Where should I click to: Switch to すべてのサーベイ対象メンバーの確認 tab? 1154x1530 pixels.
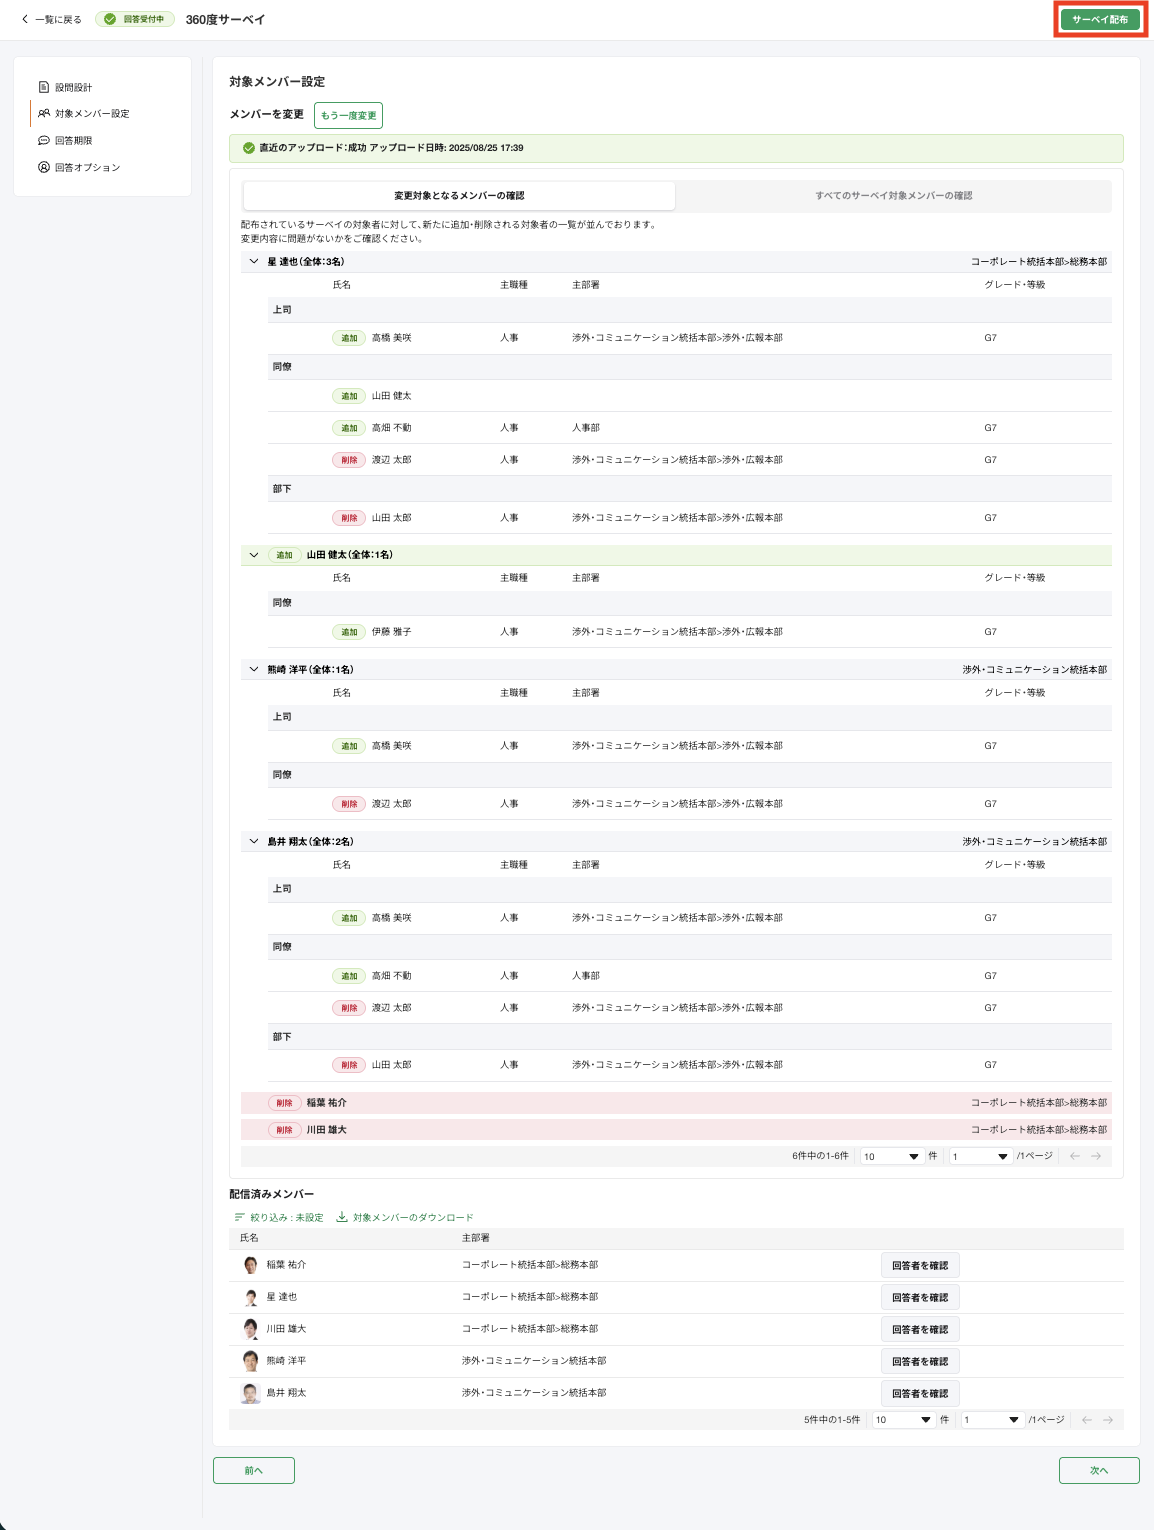(893, 196)
